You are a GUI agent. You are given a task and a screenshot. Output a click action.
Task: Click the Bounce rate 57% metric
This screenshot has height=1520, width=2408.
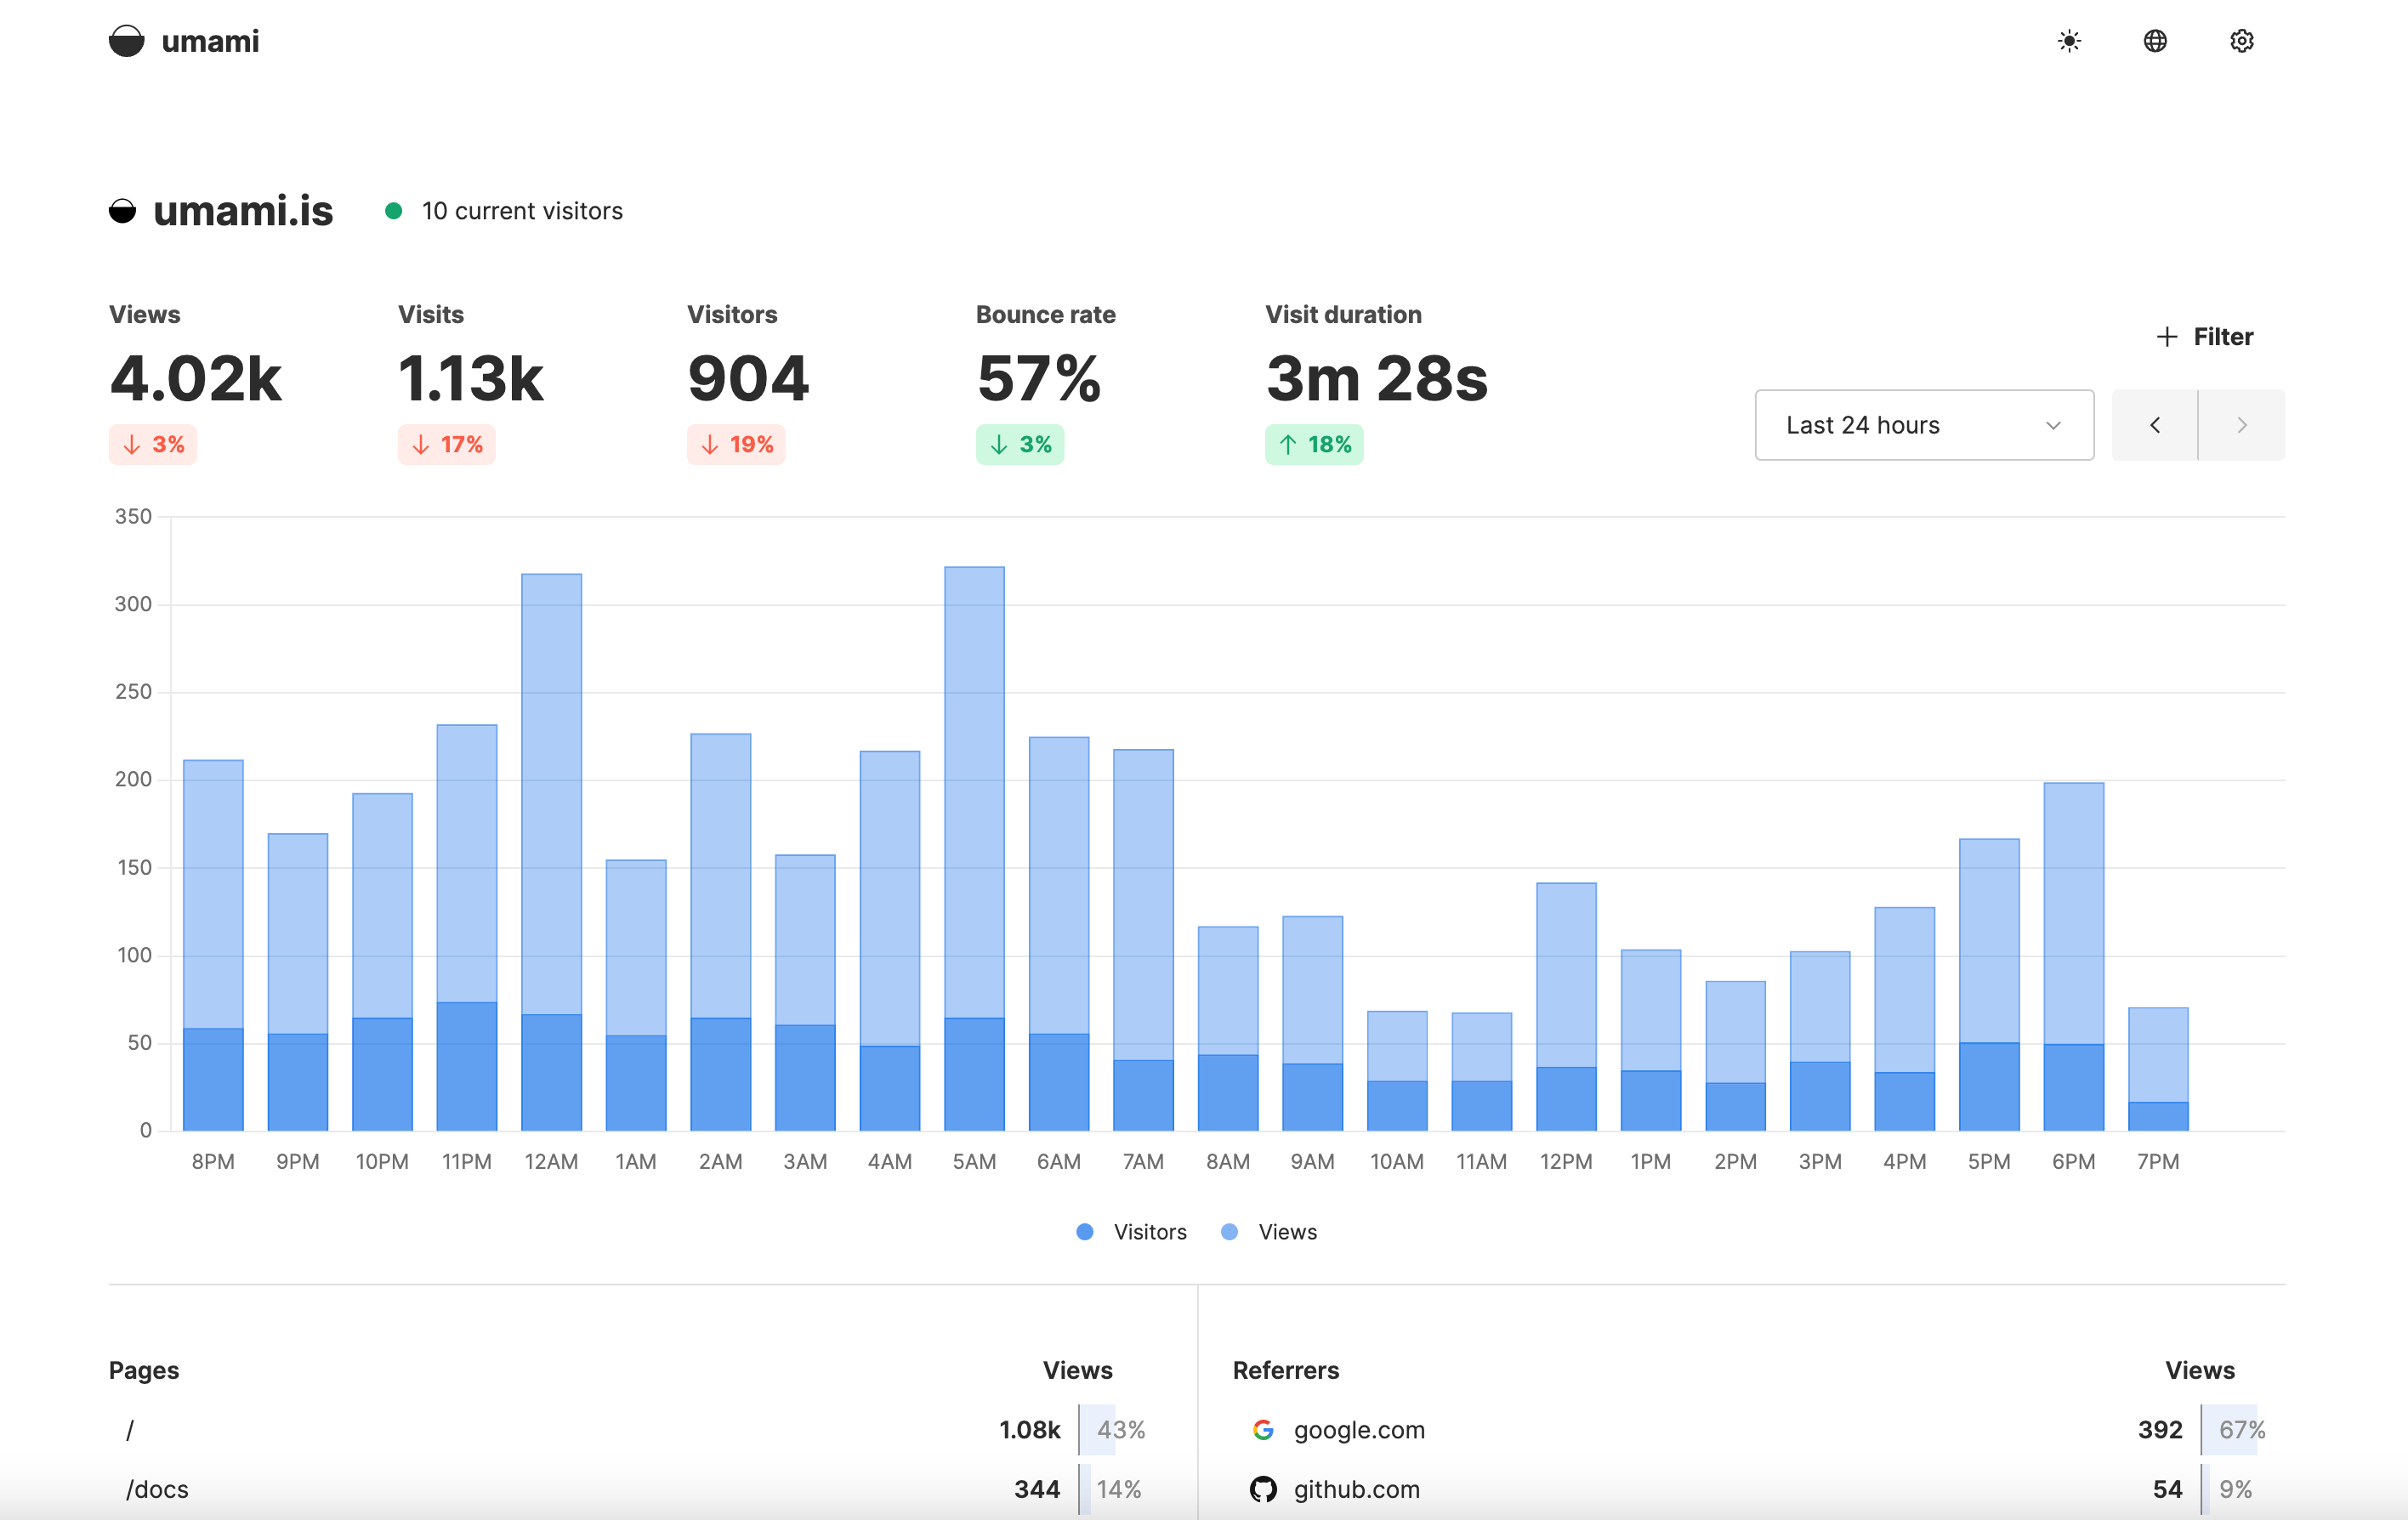coord(1039,379)
